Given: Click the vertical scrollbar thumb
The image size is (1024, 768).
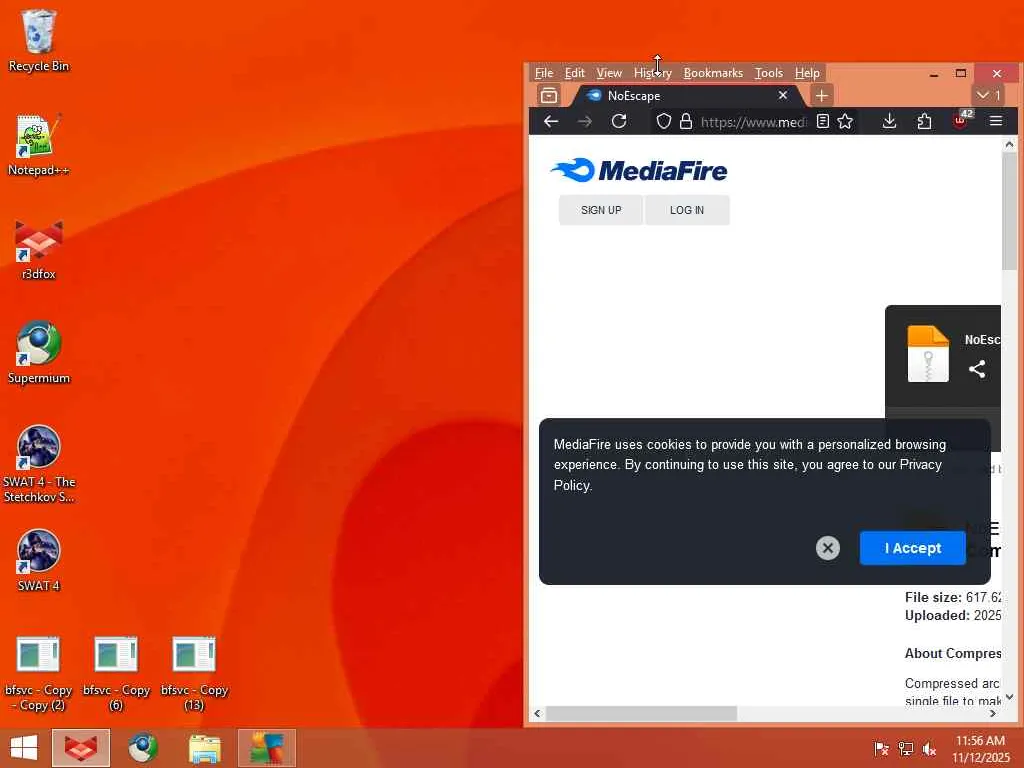Looking at the screenshot, I should tap(1010, 212).
